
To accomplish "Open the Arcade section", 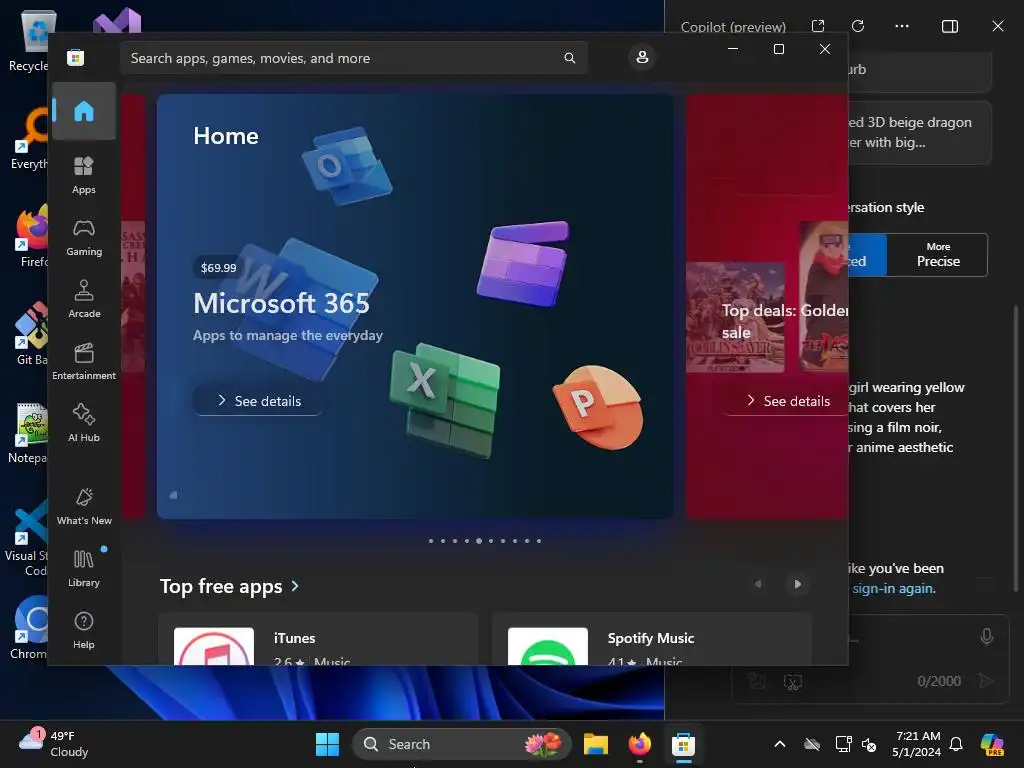I will pos(84,299).
